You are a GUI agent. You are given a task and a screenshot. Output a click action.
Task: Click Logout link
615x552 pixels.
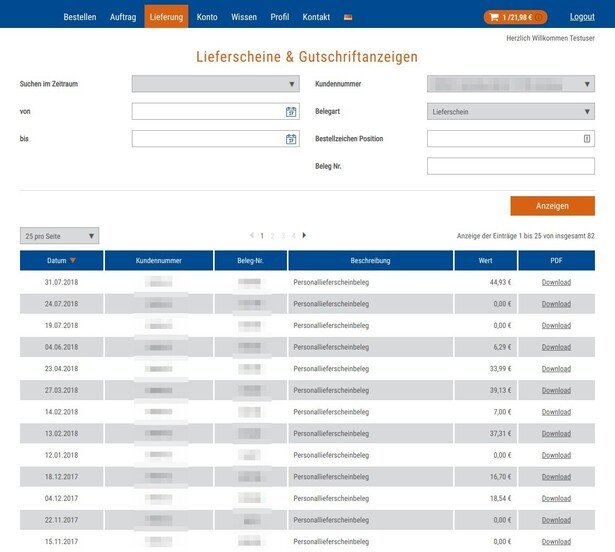pyautogui.click(x=582, y=17)
